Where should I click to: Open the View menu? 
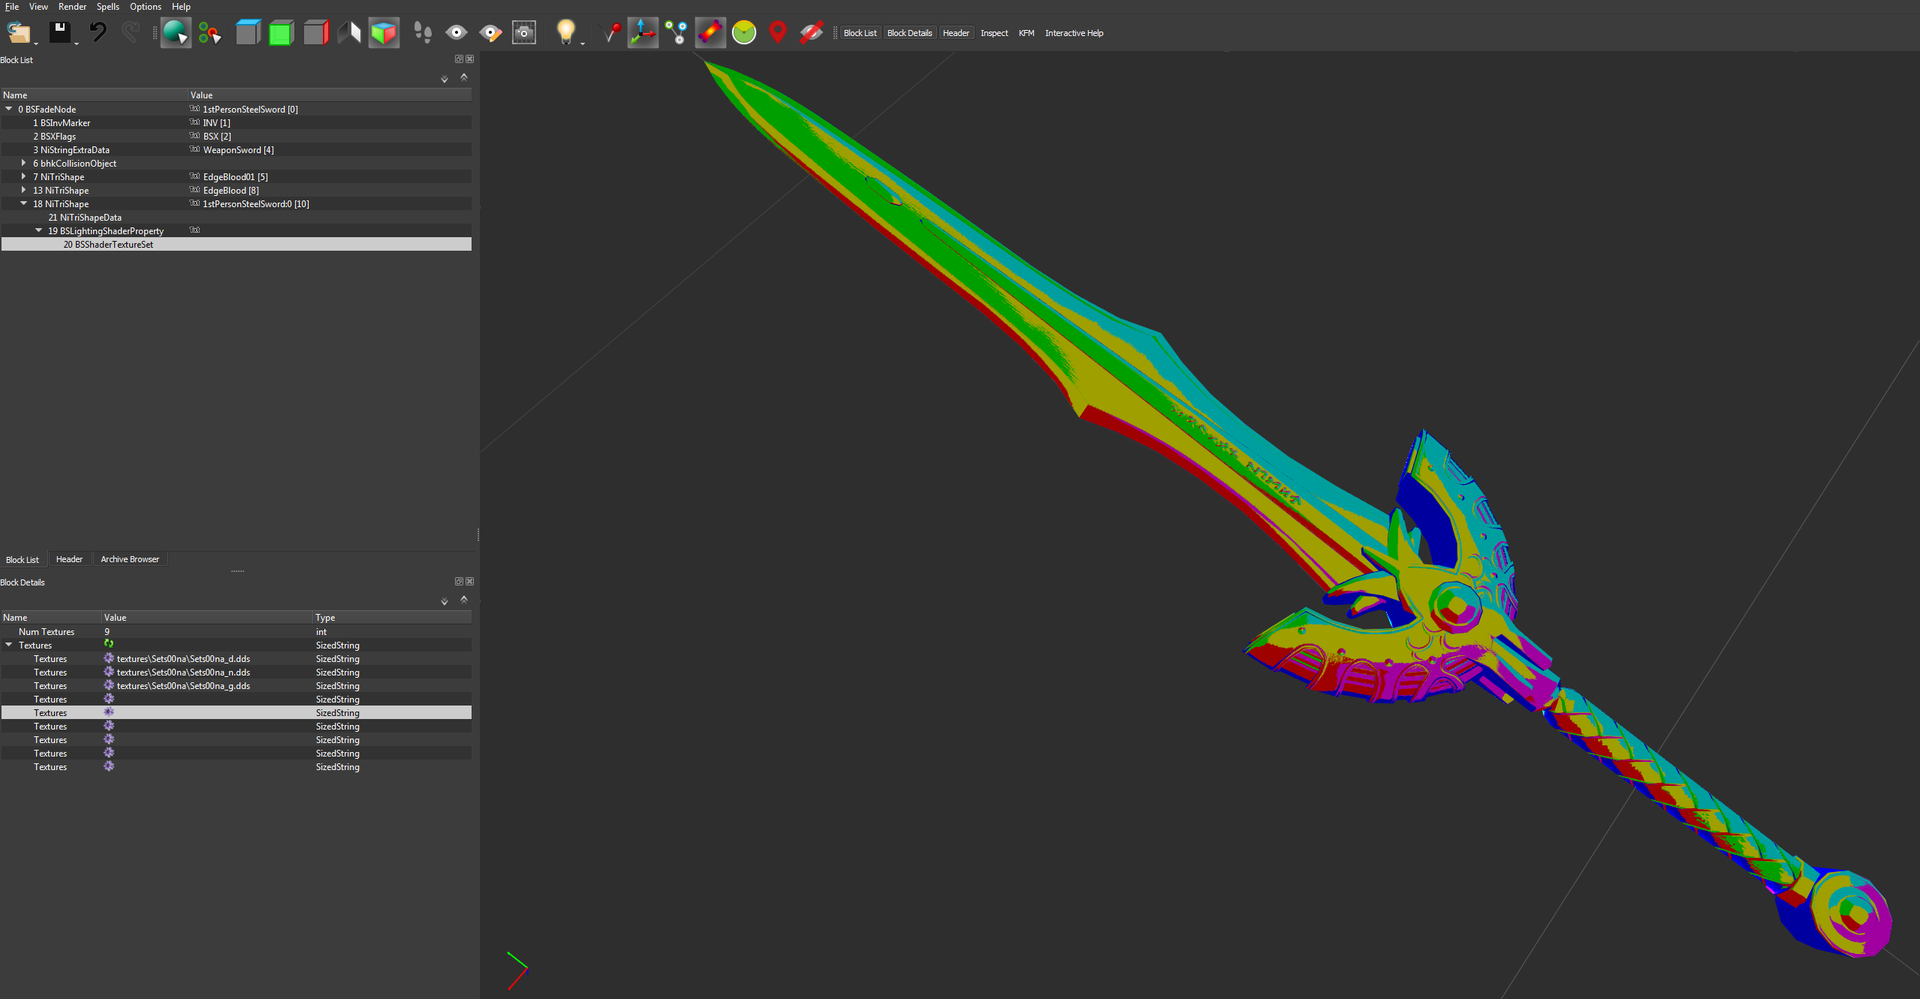pyautogui.click(x=38, y=7)
